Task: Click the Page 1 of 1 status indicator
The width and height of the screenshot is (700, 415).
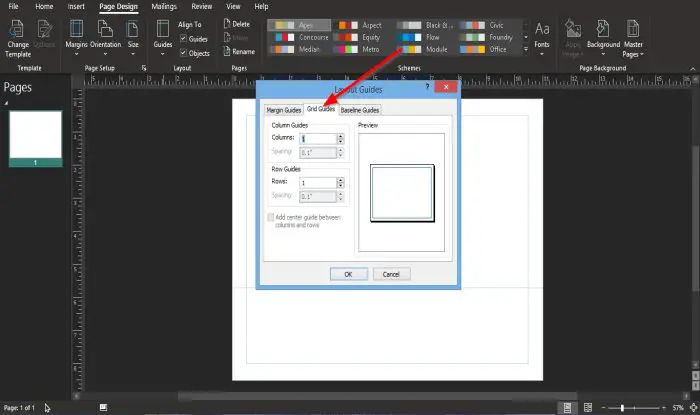Action: pos(19,407)
